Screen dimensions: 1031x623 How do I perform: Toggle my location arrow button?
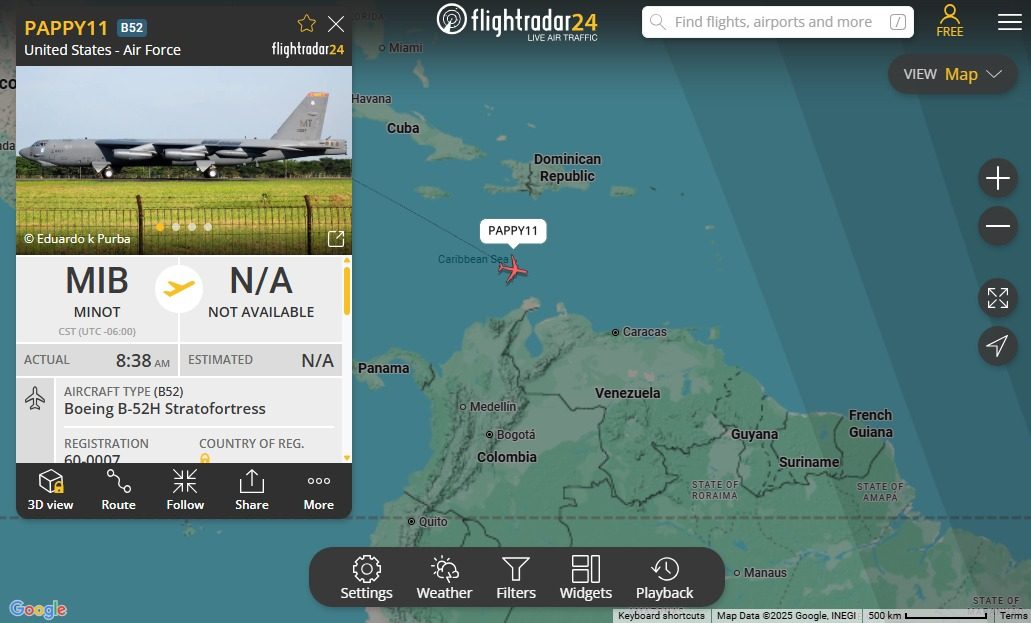997,345
